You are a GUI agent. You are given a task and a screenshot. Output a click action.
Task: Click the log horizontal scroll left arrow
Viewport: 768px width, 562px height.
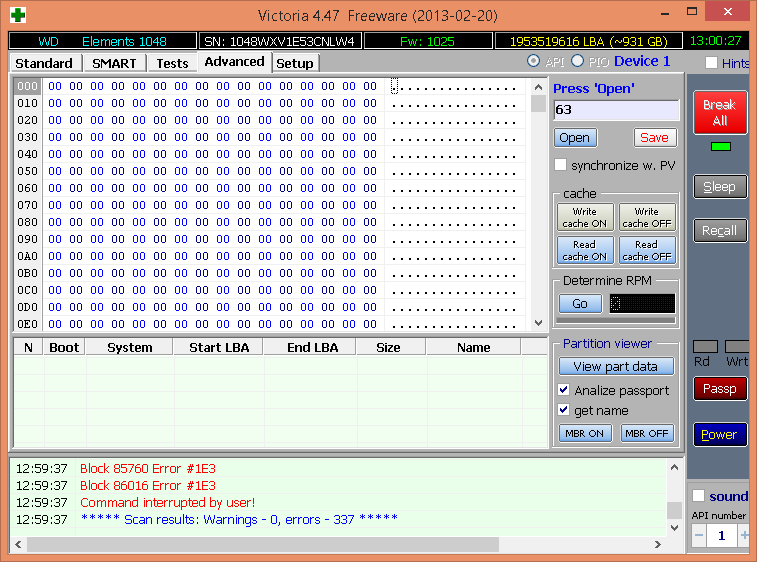pyautogui.click(x=18, y=544)
